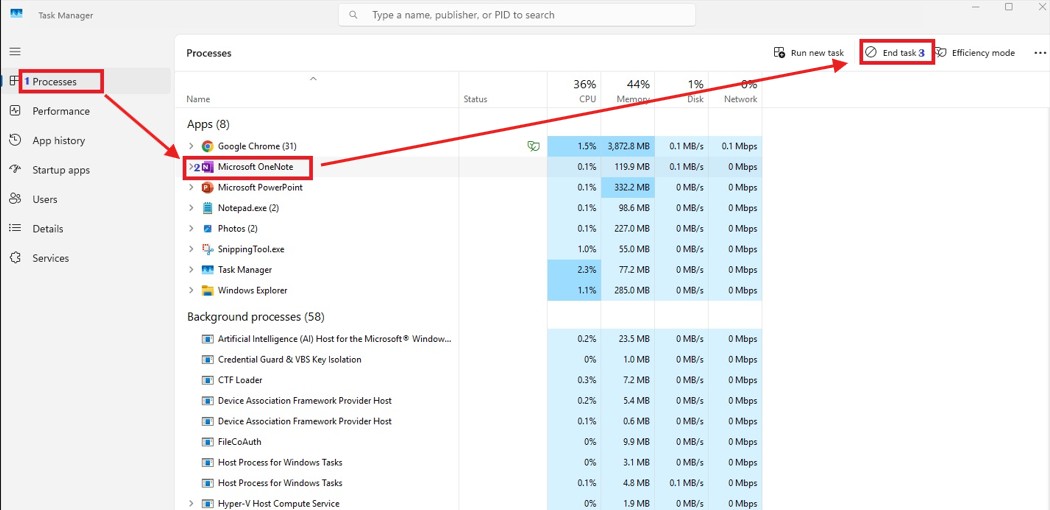
Task: Click the CTF Loader process icon
Action: coord(208,380)
